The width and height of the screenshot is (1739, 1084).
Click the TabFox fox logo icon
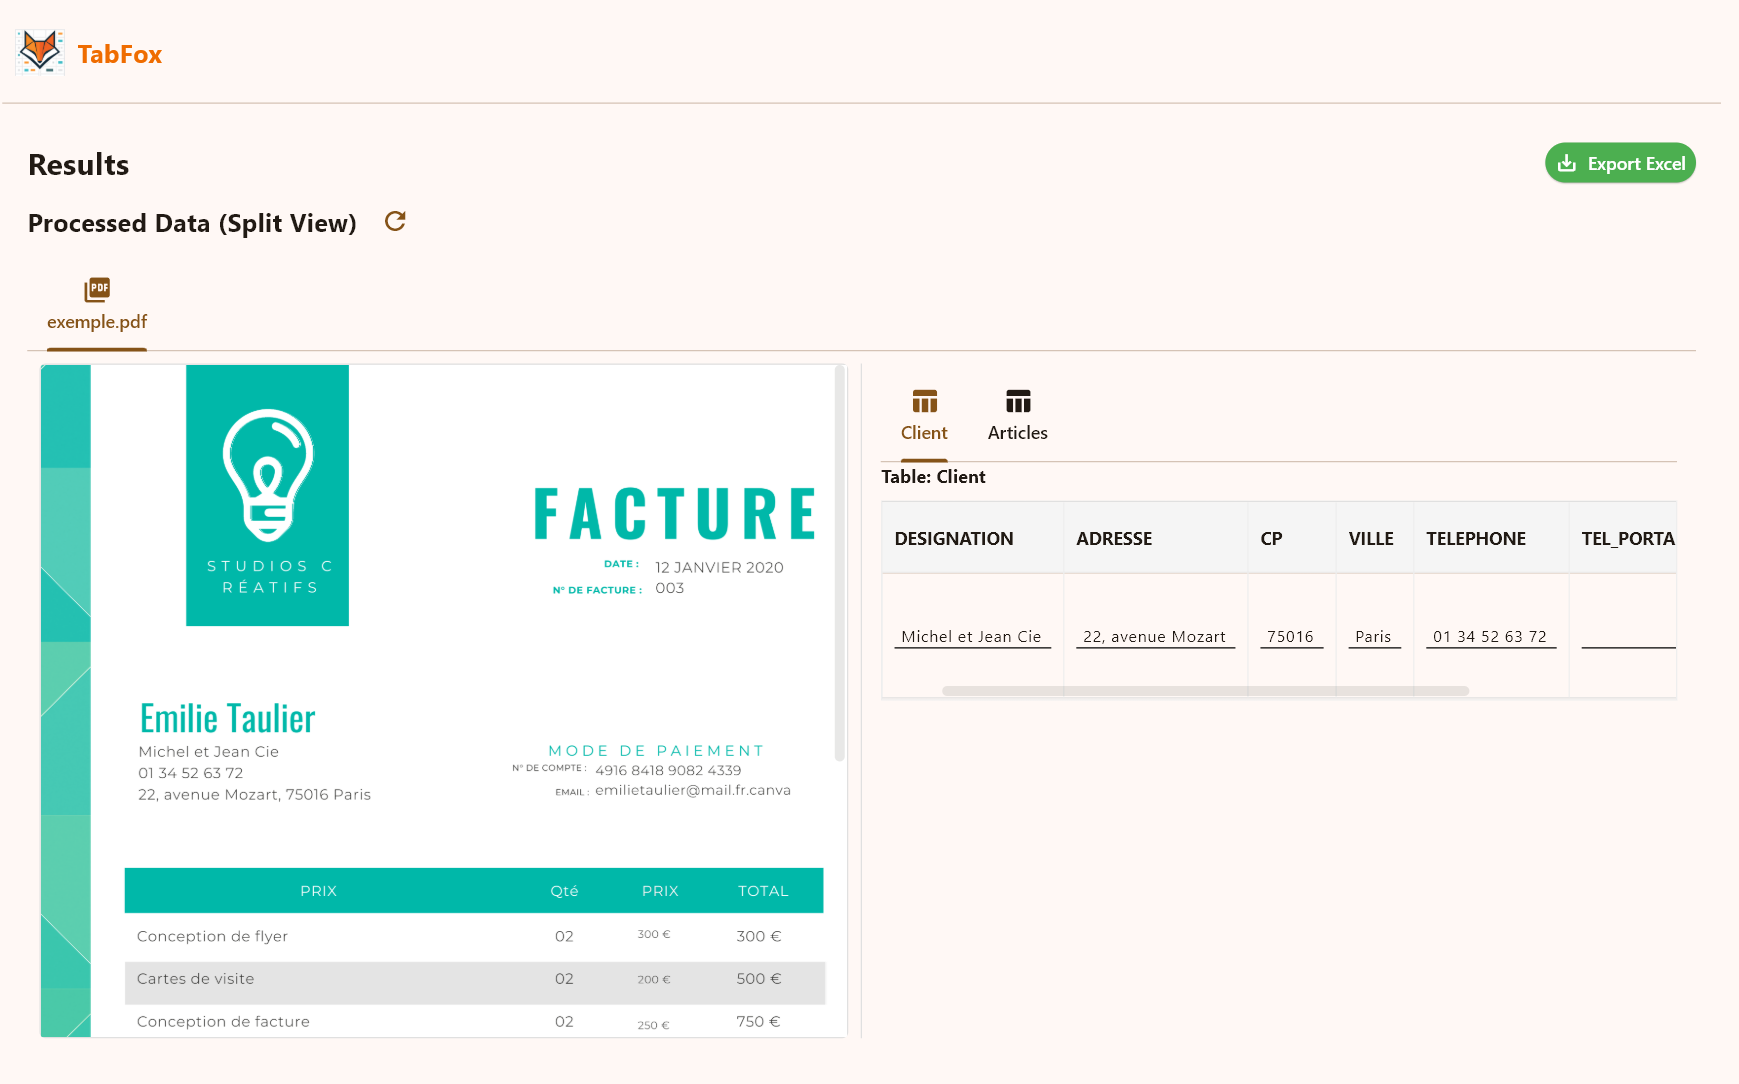pyautogui.click(x=39, y=51)
